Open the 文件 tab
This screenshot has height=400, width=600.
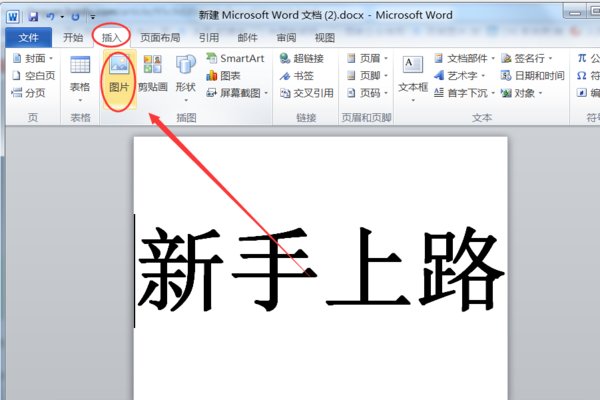[x=29, y=38]
